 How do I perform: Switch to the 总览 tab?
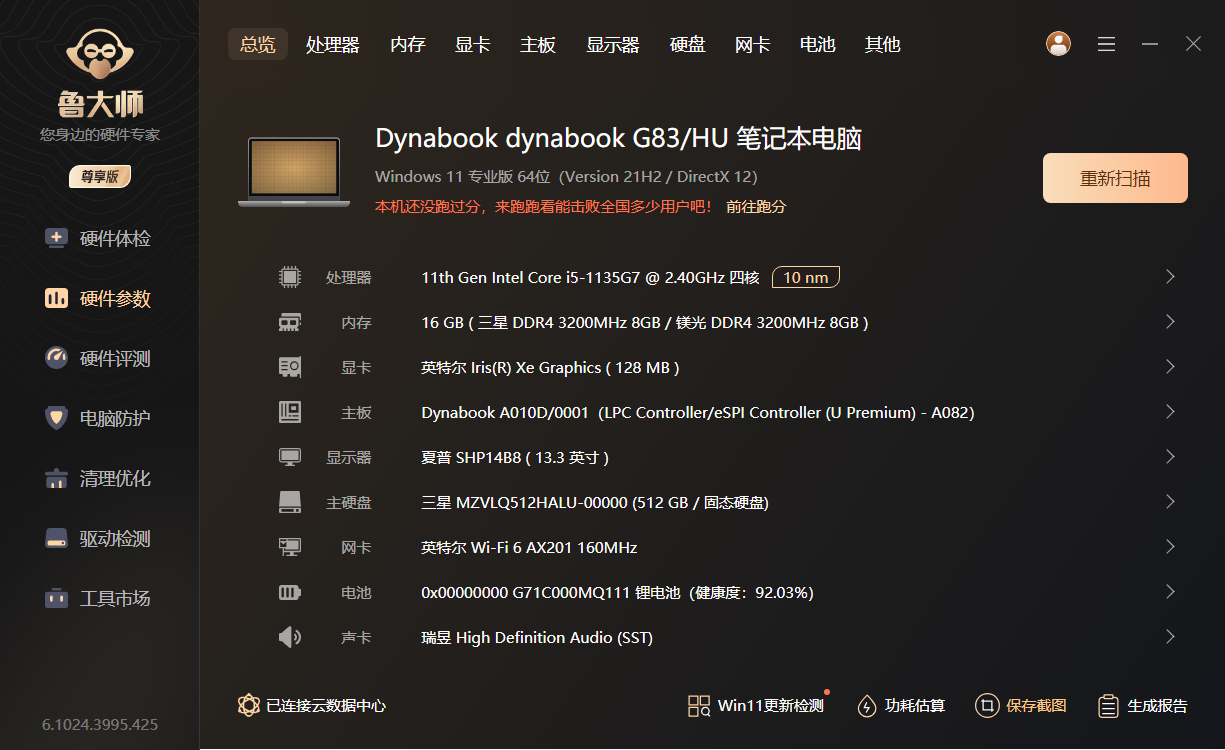258,45
